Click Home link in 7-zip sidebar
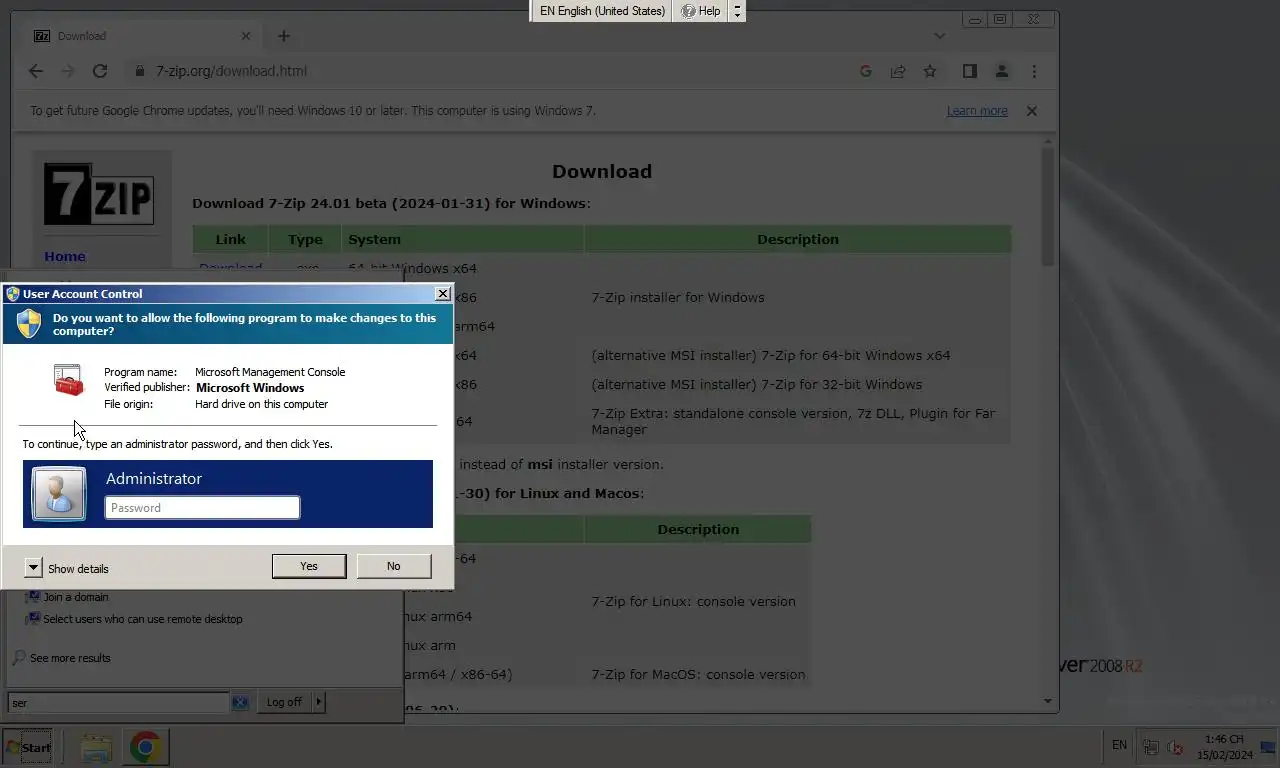This screenshot has height=768, width=1280. click(x=65, y=256)
